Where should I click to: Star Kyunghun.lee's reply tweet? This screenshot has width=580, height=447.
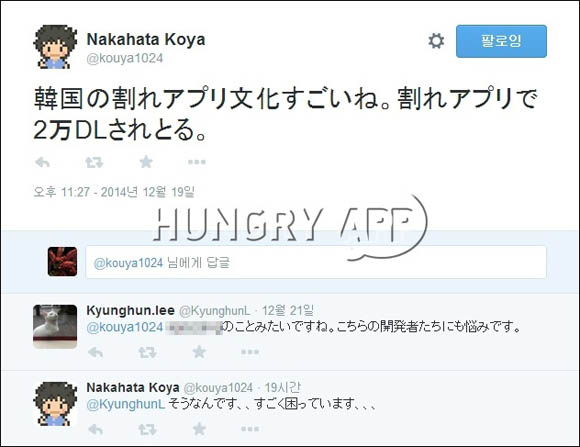(x=199, y=352)
